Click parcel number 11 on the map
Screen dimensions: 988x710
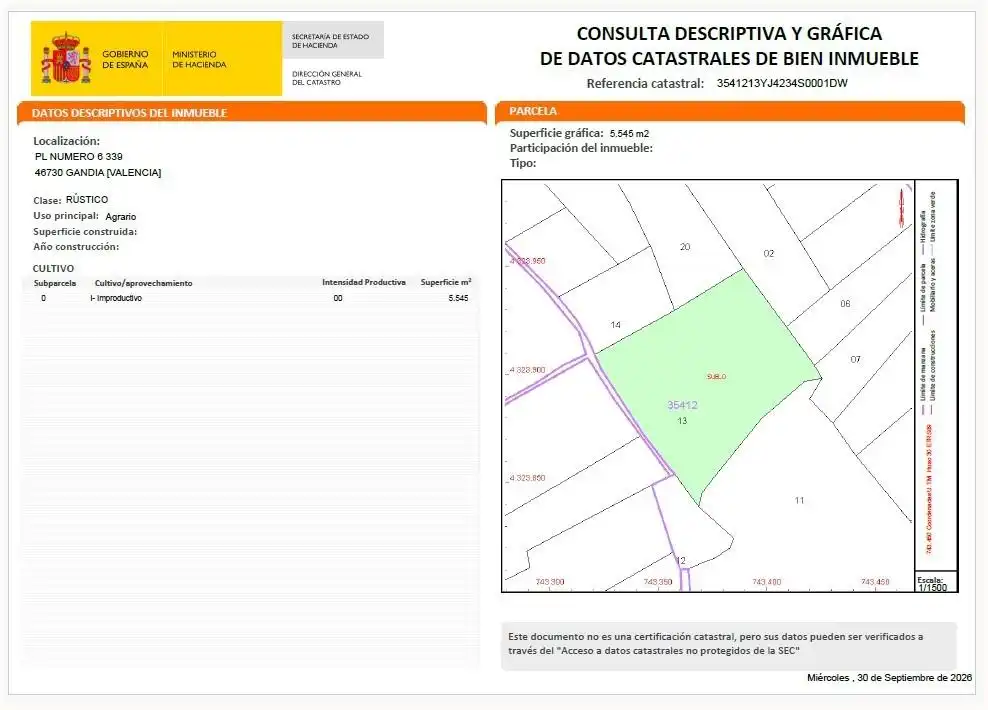(x=799, y=500)
